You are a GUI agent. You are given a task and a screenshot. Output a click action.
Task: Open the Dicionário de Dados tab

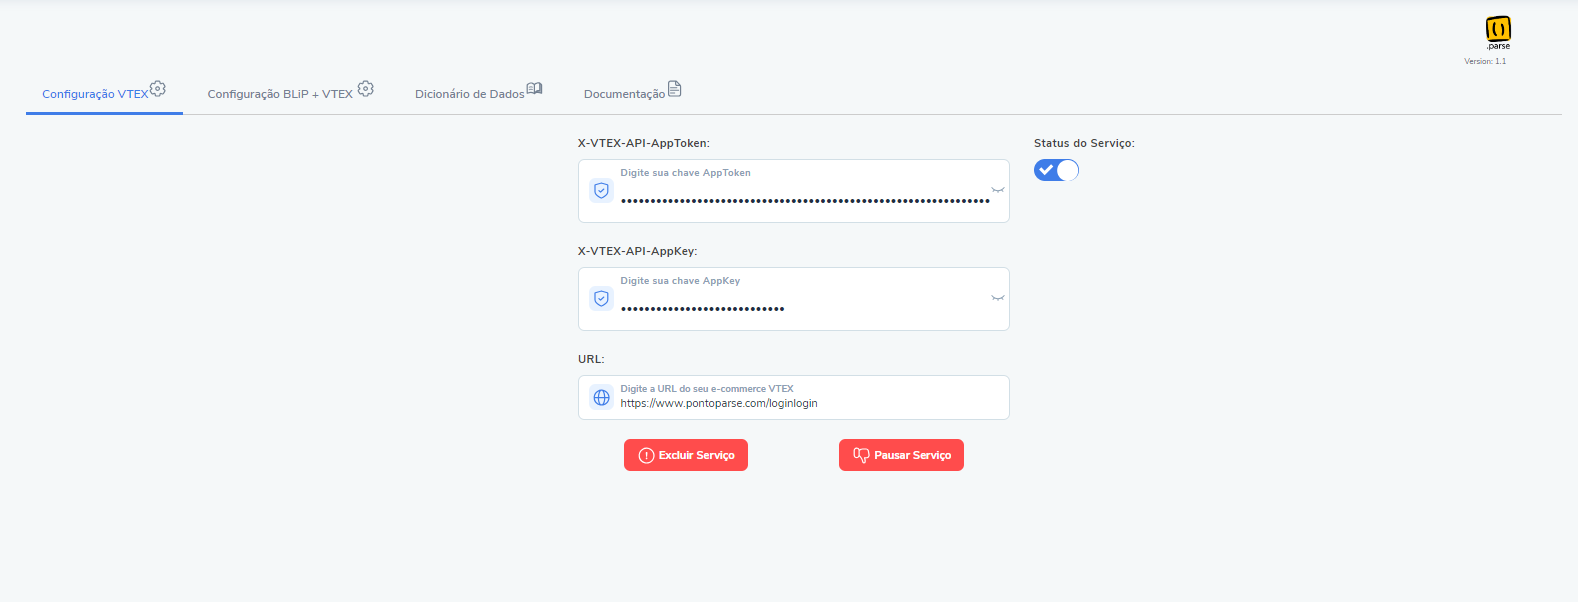[x=479, y=92]
